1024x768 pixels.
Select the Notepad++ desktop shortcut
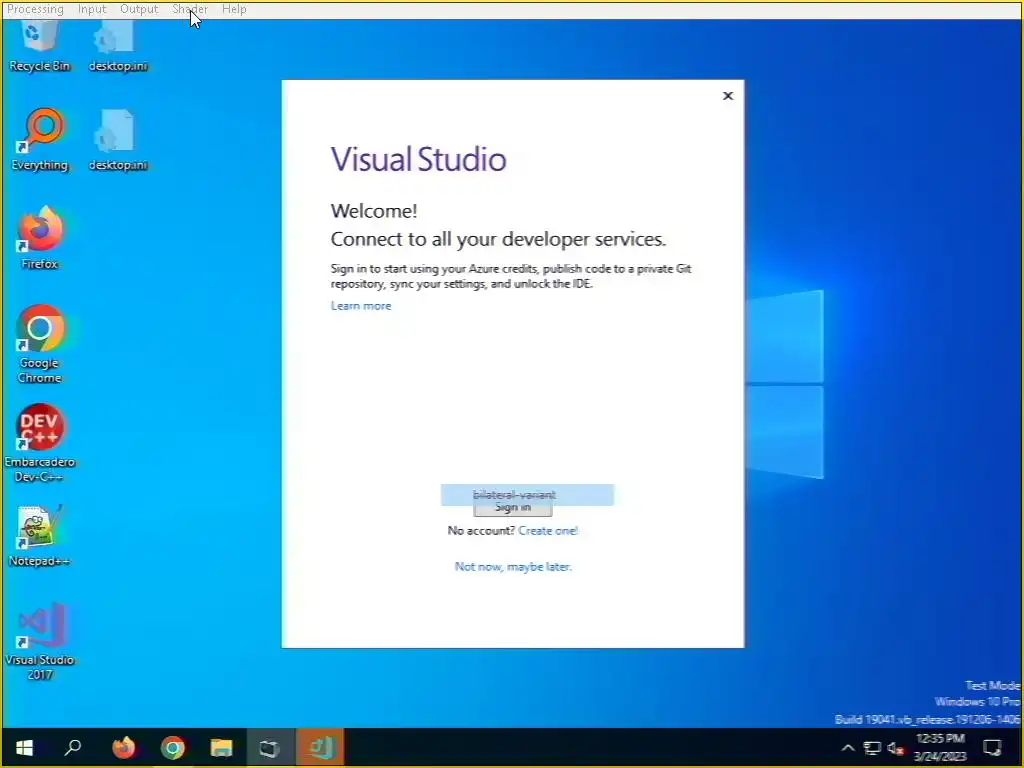tap(39, 536)
